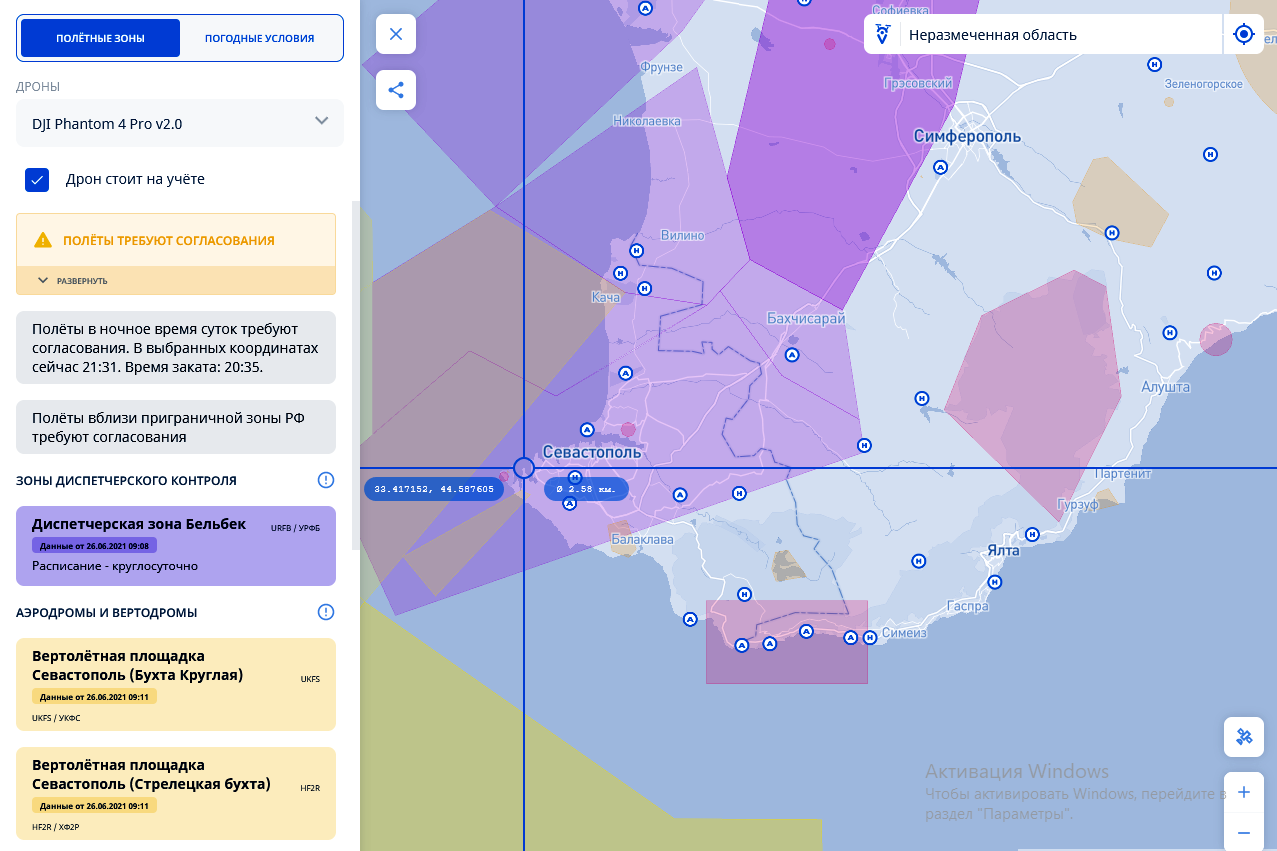The image size is (1277, 851).
Task: Click the 'Алушта' town label
Action: click(1166, 387)
